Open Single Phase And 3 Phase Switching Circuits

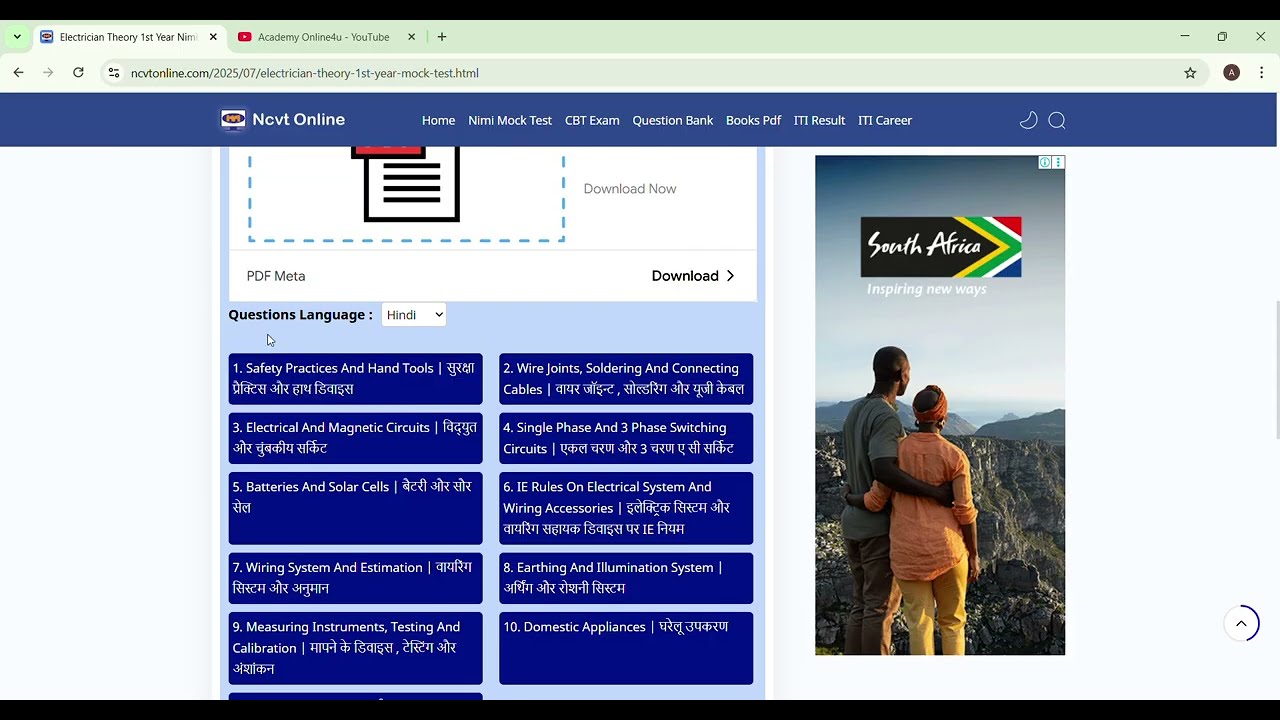click(x=626, y=438)
